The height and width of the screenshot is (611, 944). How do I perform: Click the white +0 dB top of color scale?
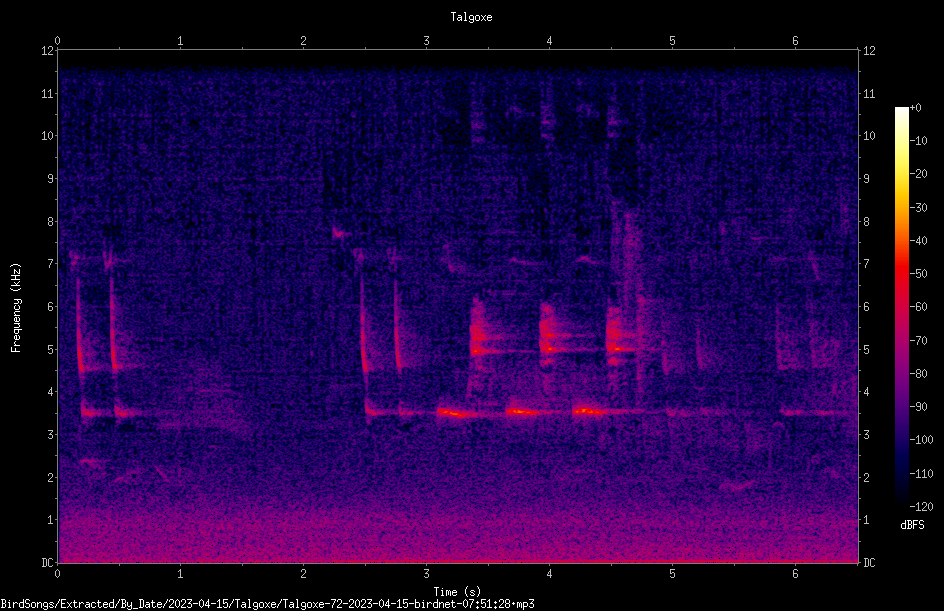[x=901, y=109]
